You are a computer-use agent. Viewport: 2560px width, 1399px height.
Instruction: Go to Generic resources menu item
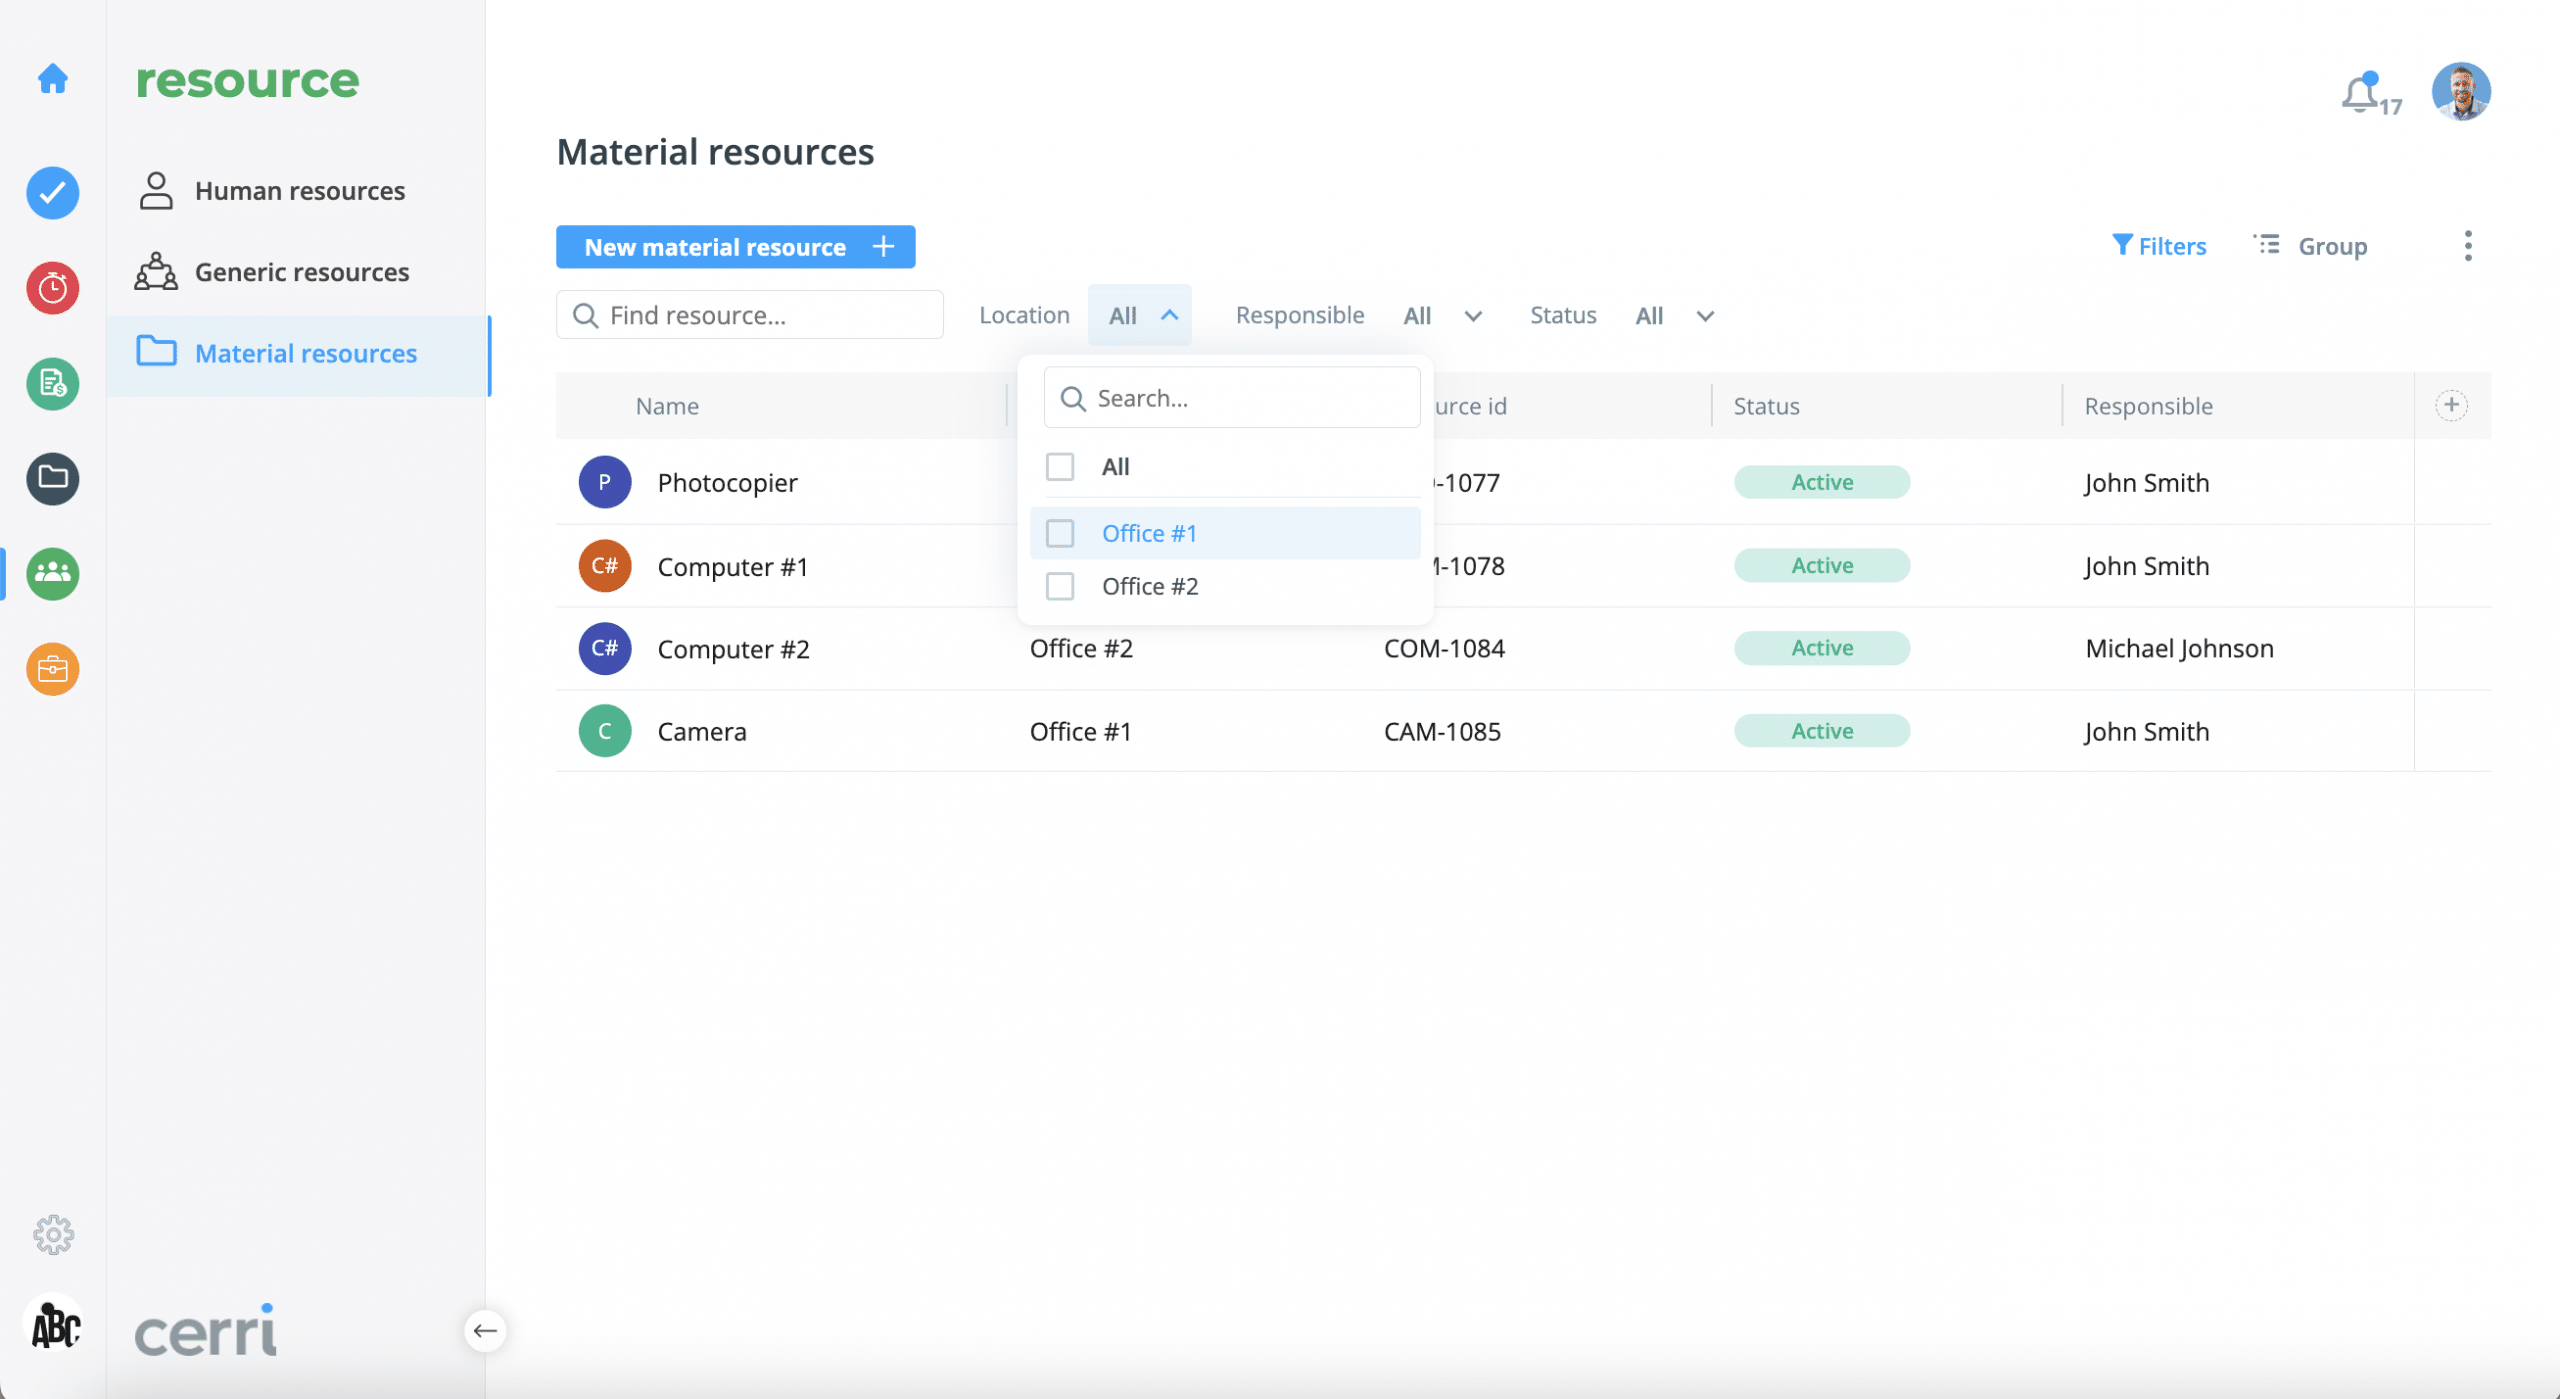click(x=301, y=272)
